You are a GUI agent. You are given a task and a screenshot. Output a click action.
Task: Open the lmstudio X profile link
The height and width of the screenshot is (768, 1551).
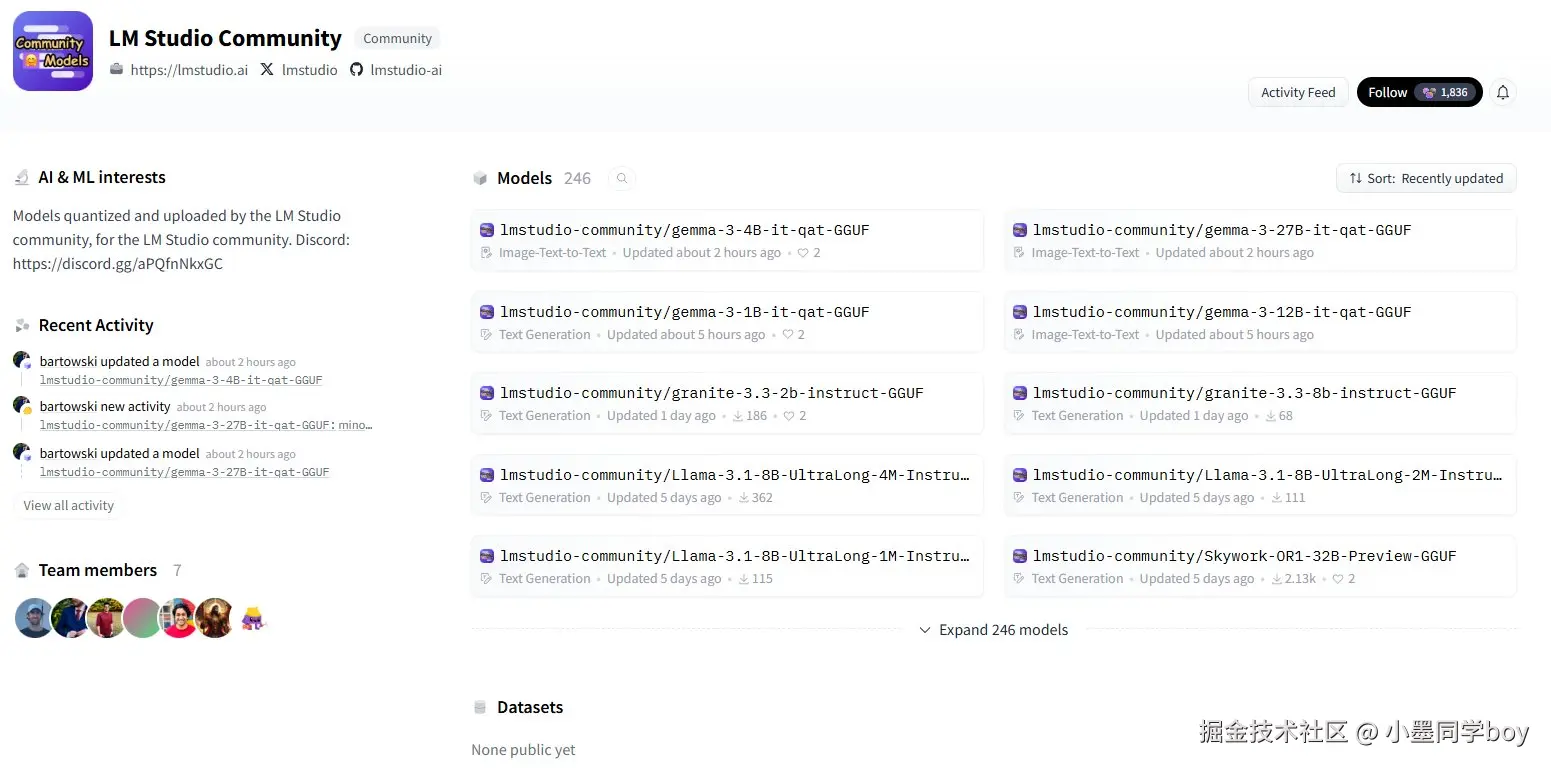pyautogui.click(x=310, y=70)
